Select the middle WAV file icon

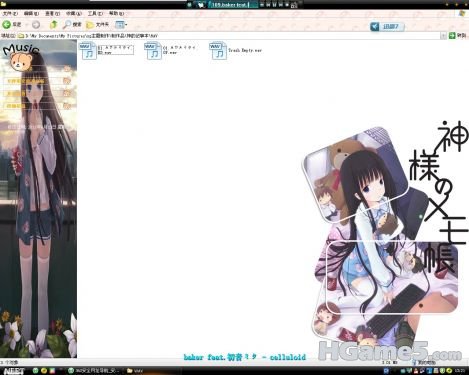click(x=153, y=51)
